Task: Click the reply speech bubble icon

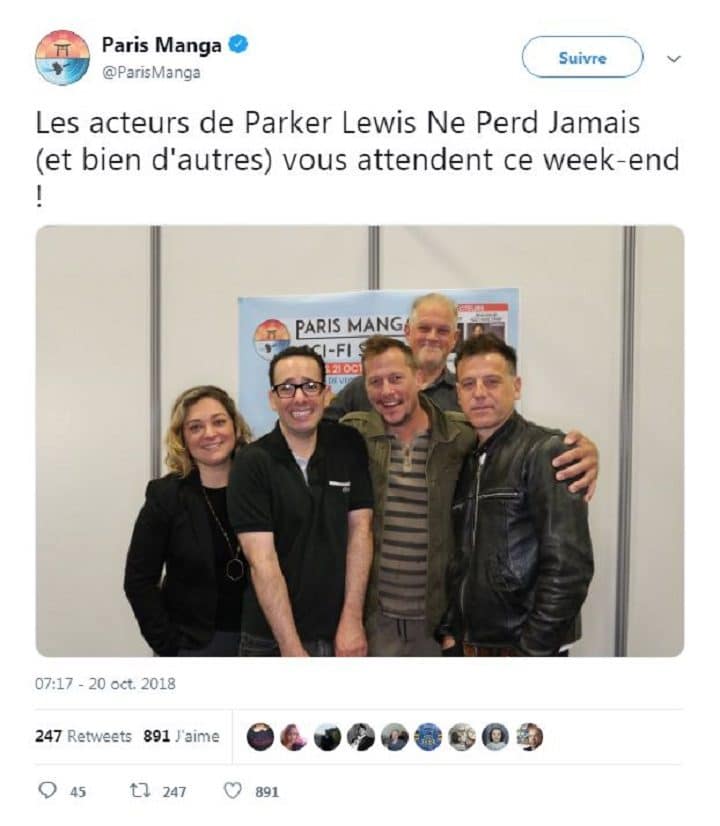Action: click(x=48, y=790)
